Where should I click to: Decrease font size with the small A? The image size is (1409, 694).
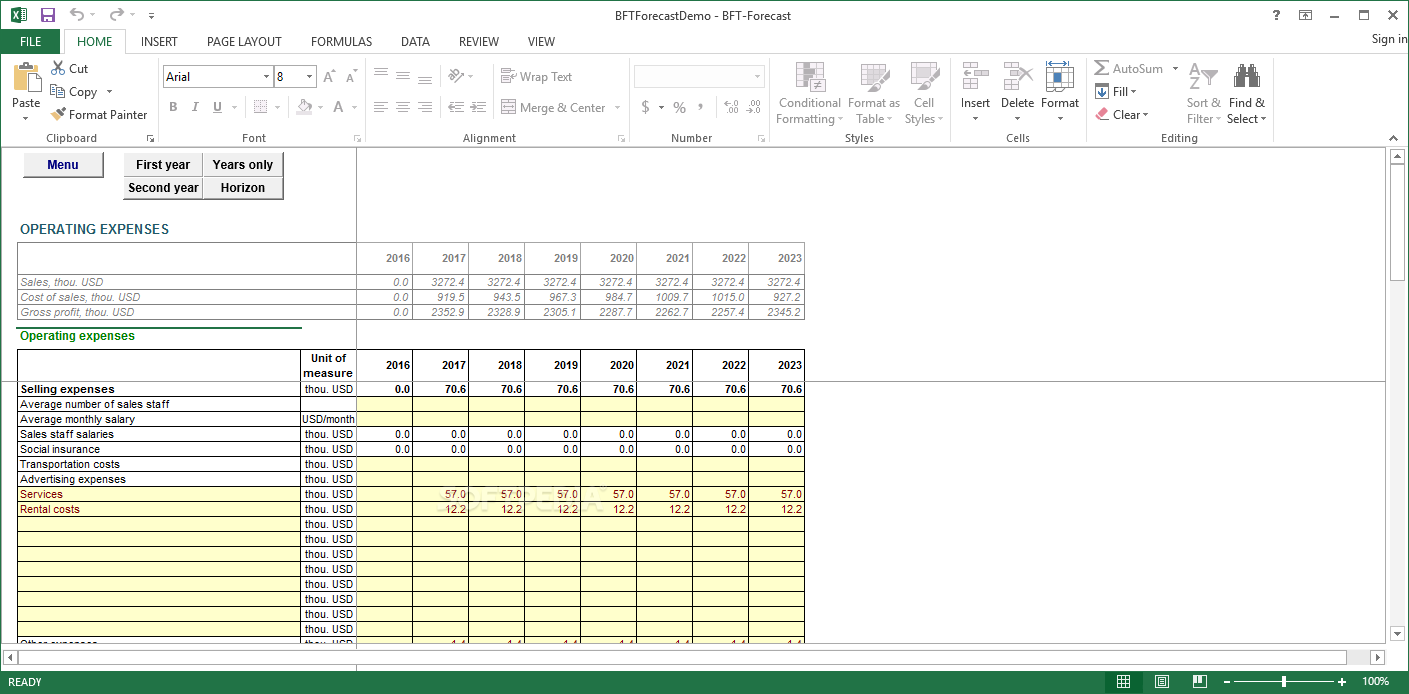pyautogui.click(x=351, y=77)
